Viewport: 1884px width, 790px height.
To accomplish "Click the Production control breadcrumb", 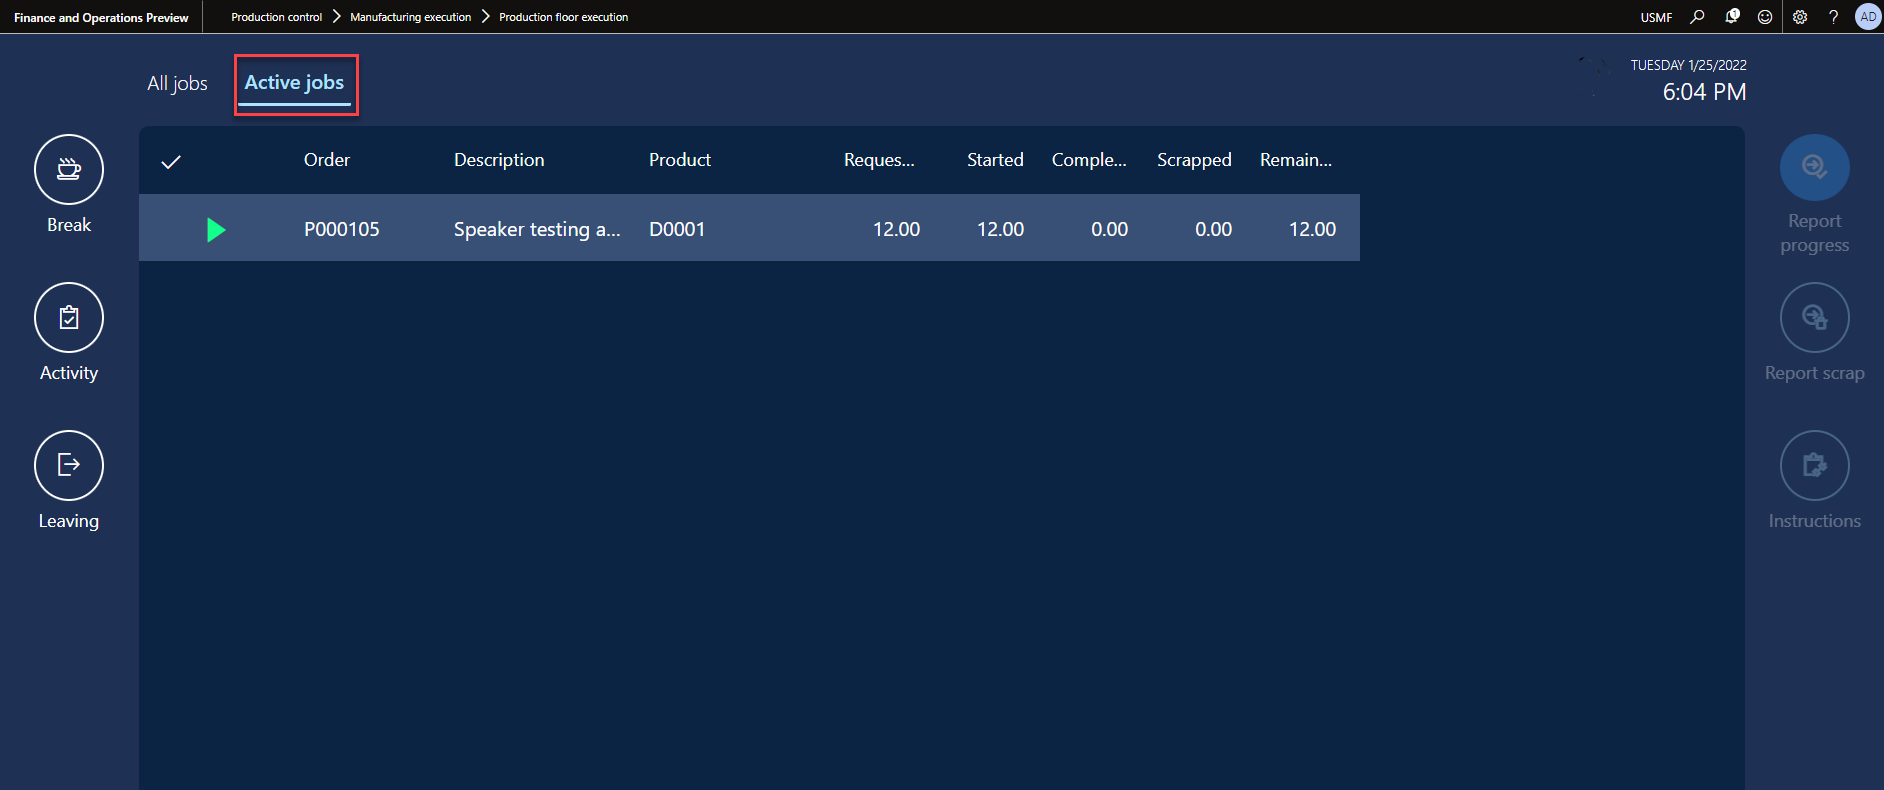I will (276, 17).
